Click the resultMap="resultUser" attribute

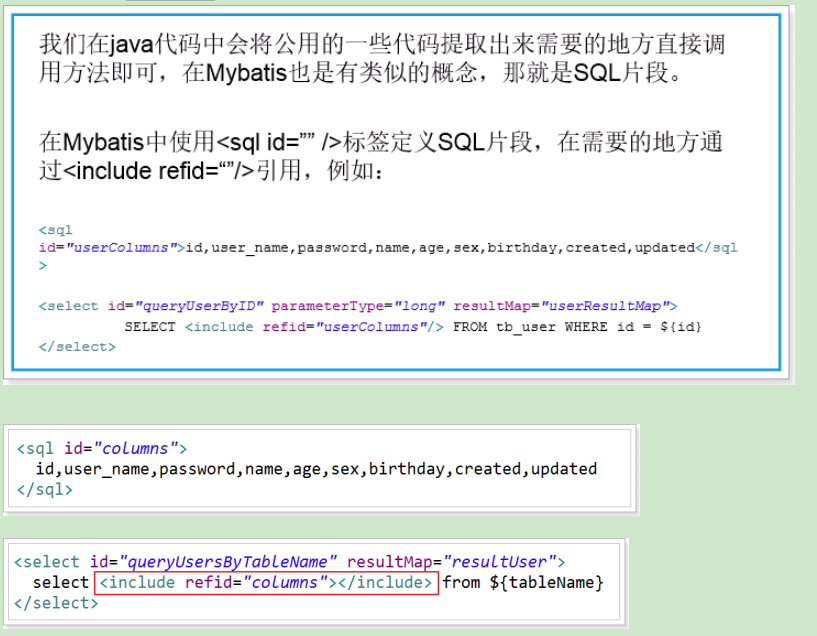(x=451, y=562)
